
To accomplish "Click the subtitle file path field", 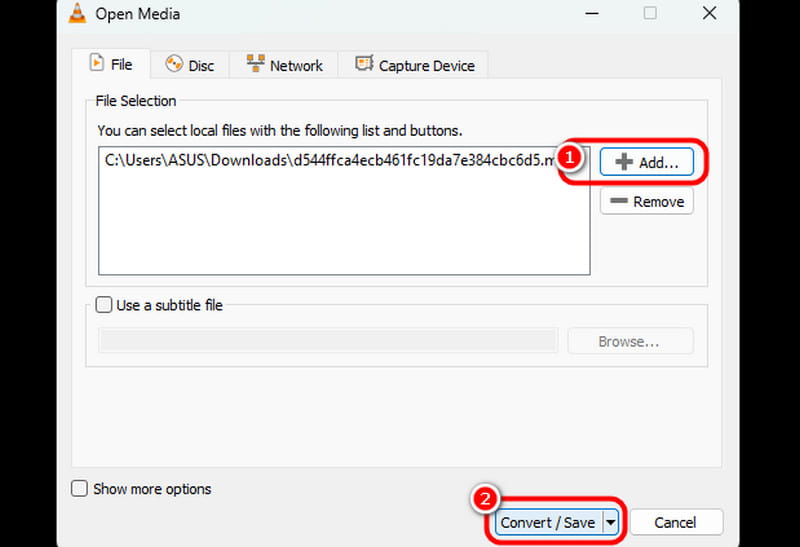I will pos(327,341).
